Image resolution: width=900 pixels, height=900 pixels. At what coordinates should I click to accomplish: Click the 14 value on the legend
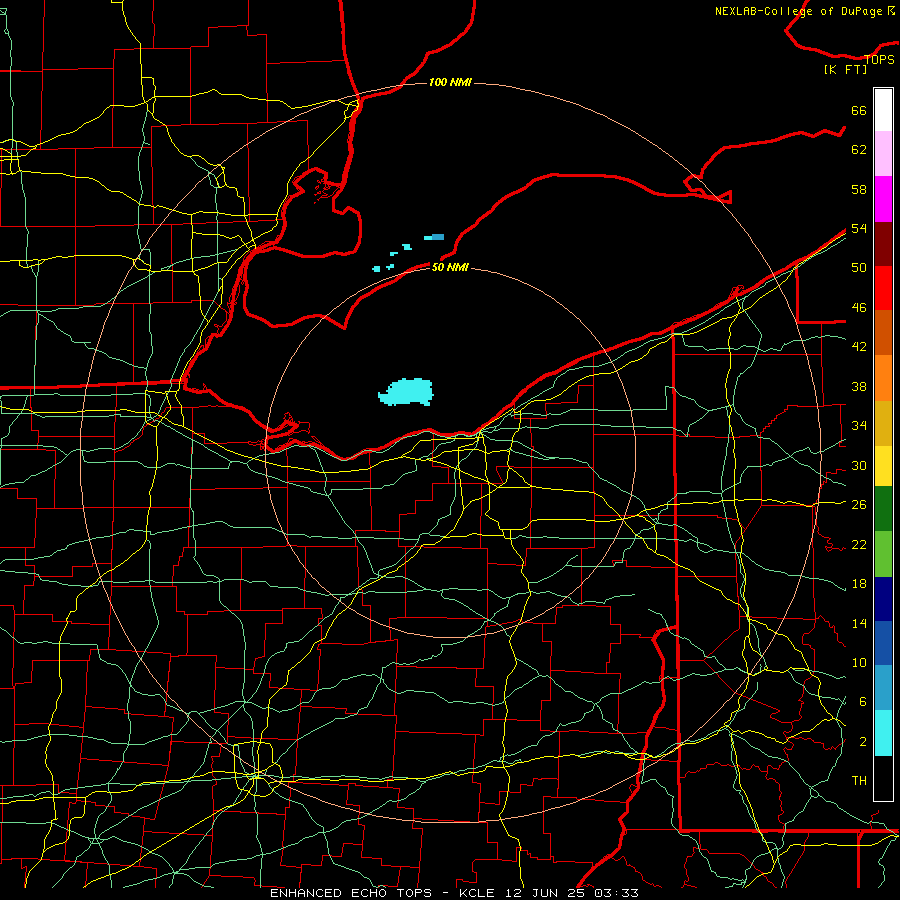click(x=859, y=623)
